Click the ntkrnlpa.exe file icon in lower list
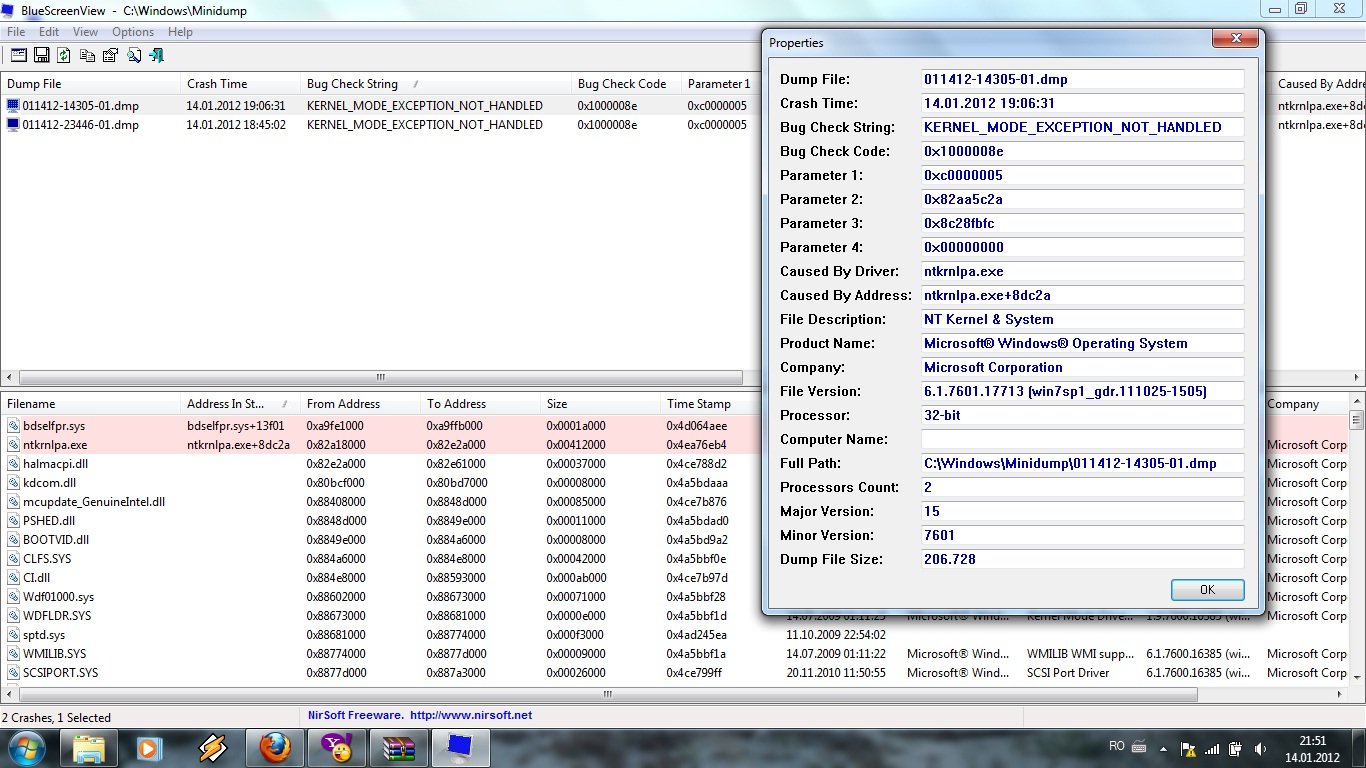Image resolution: width=1366 pixels, height=768 pixels. tap(13, 445)
